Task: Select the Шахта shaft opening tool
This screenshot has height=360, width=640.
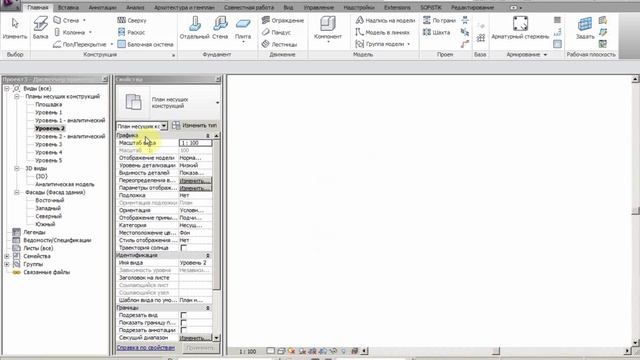Action: (x=437, y=32)
